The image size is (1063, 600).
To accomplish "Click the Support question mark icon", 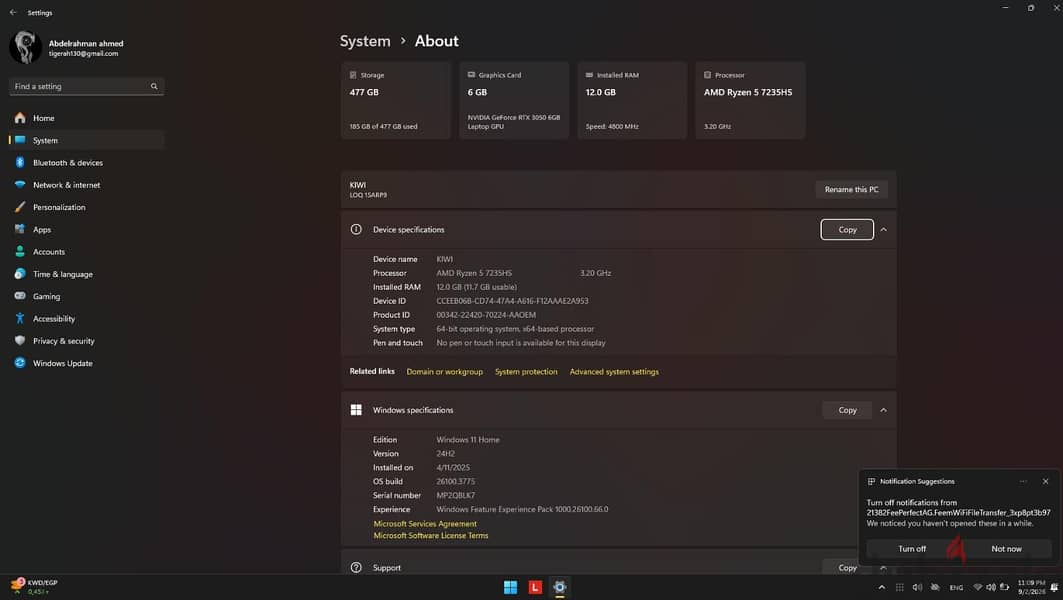I will pos(356,567).
